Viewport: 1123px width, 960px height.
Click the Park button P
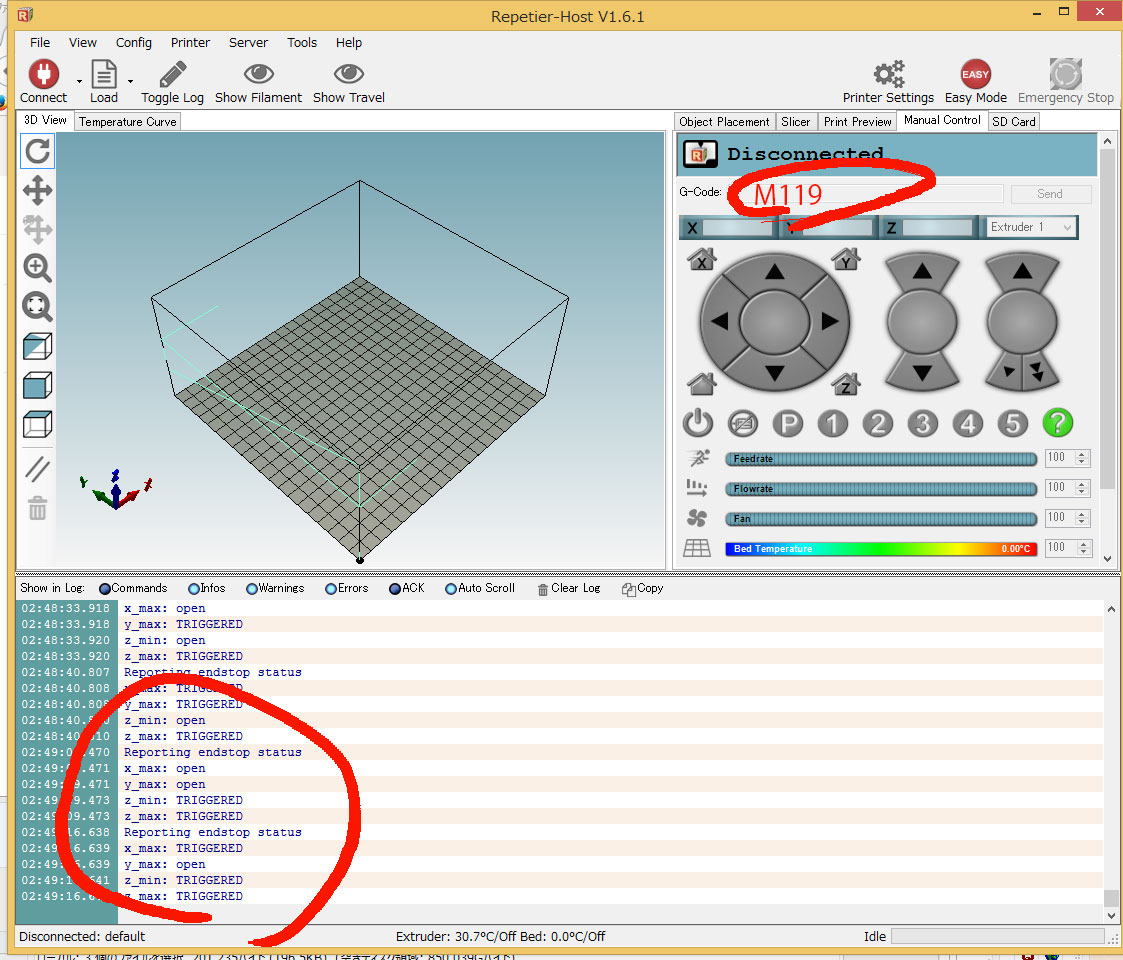pyautogui.click(x=788, y=423)
